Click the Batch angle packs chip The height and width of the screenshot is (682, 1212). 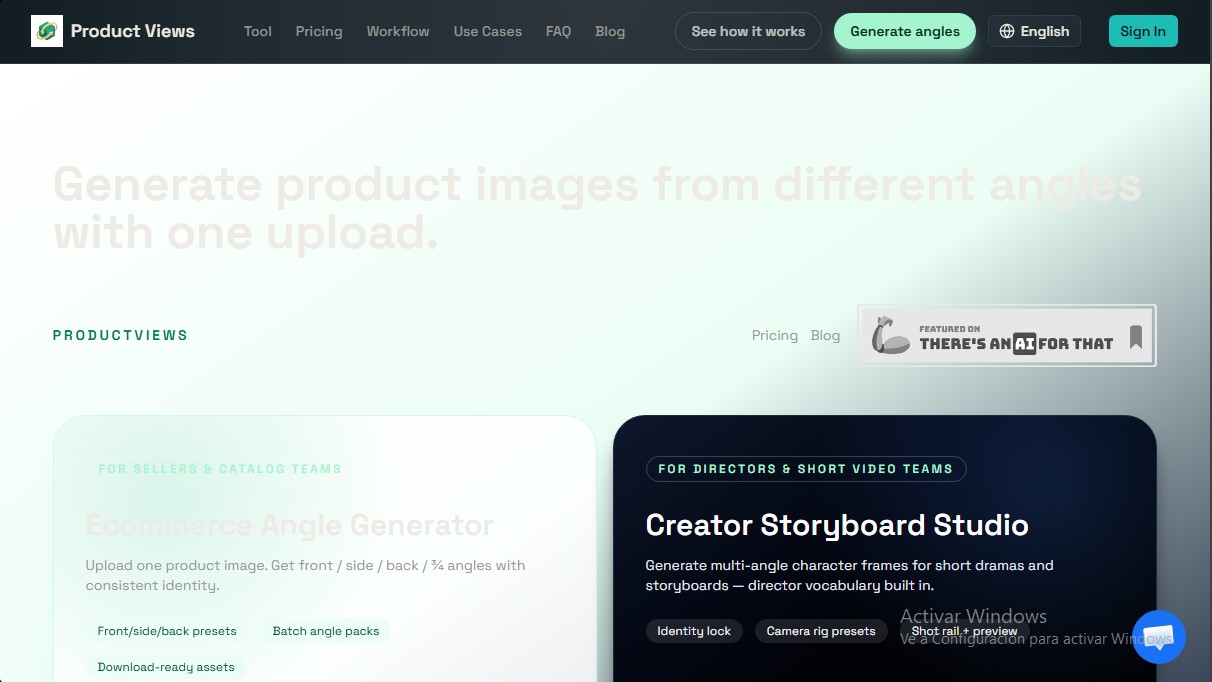pyautogui.click(x=326, y=631)
